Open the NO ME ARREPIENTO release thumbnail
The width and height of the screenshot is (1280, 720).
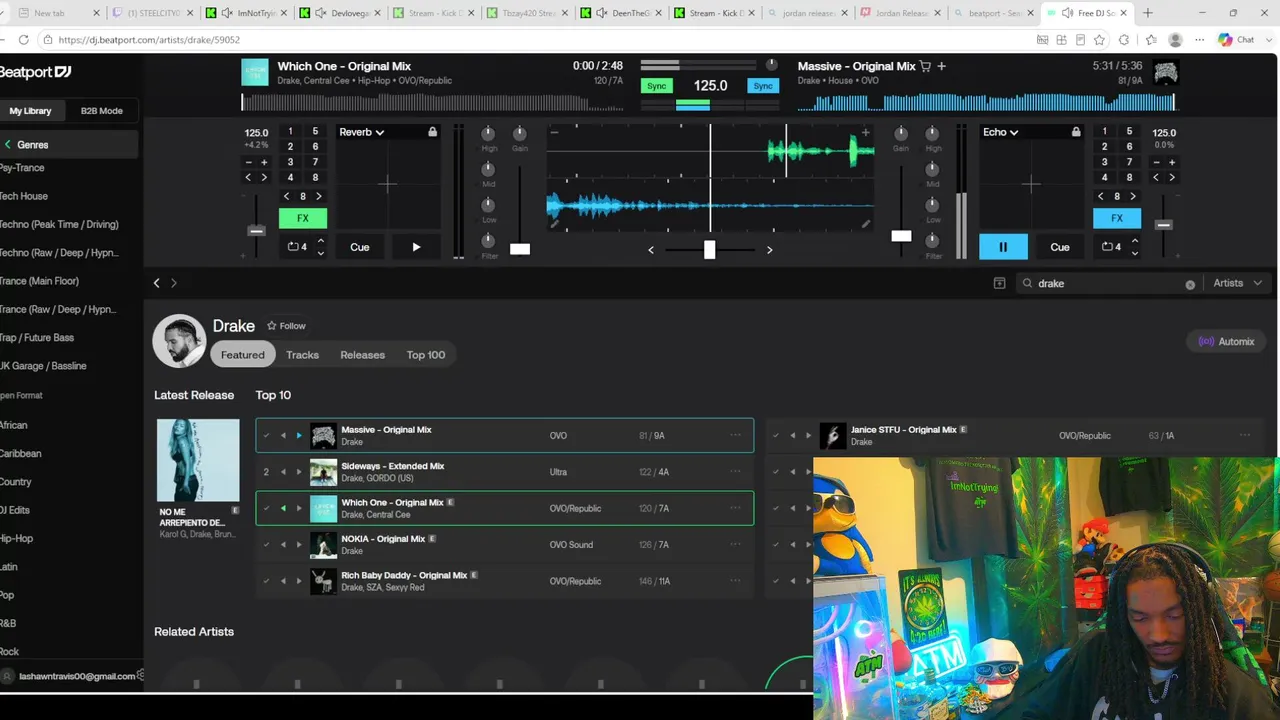click(x=198, y=460)
